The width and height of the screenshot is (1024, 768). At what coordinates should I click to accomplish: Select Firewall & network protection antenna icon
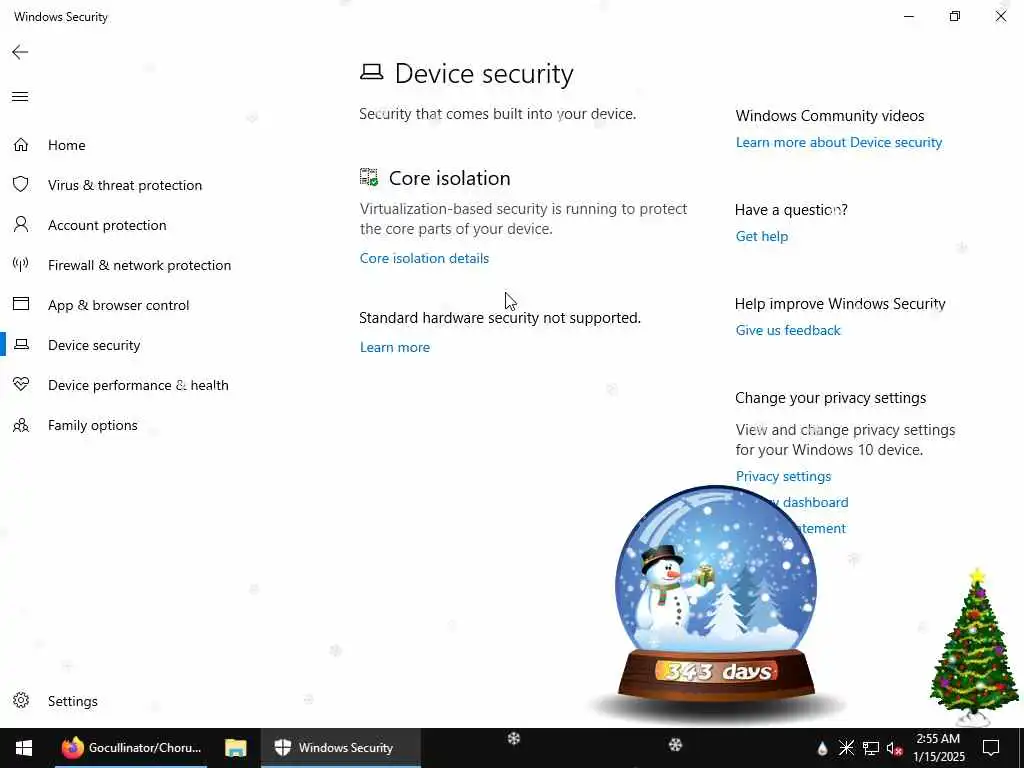(21, 264)
